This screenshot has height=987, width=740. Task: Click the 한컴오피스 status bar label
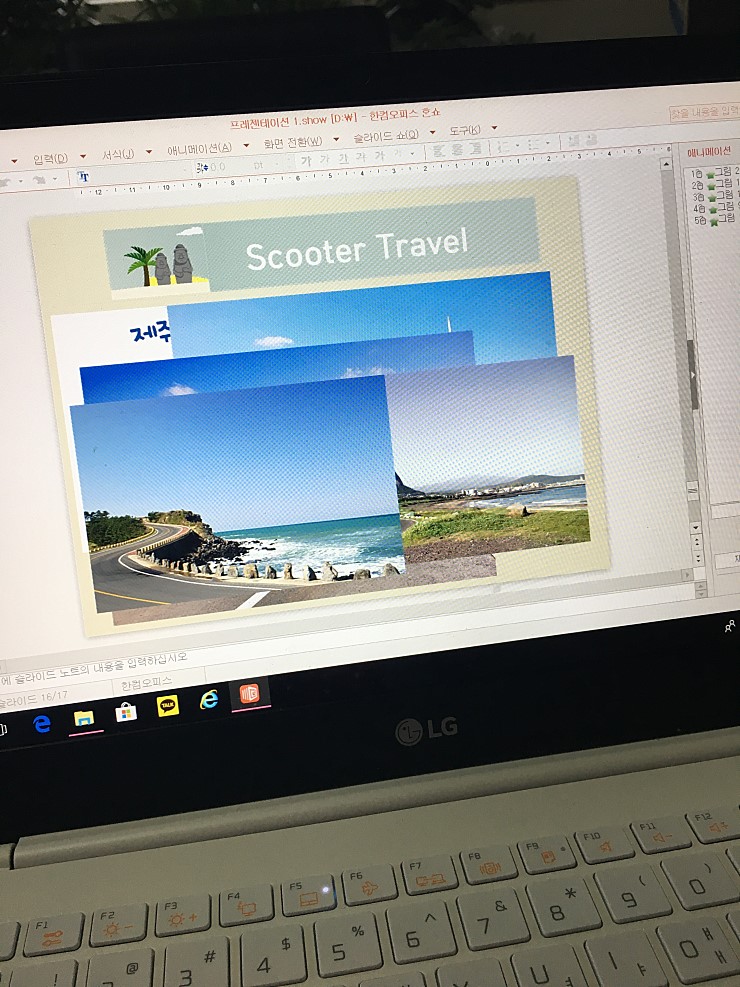tap(146, 682)
